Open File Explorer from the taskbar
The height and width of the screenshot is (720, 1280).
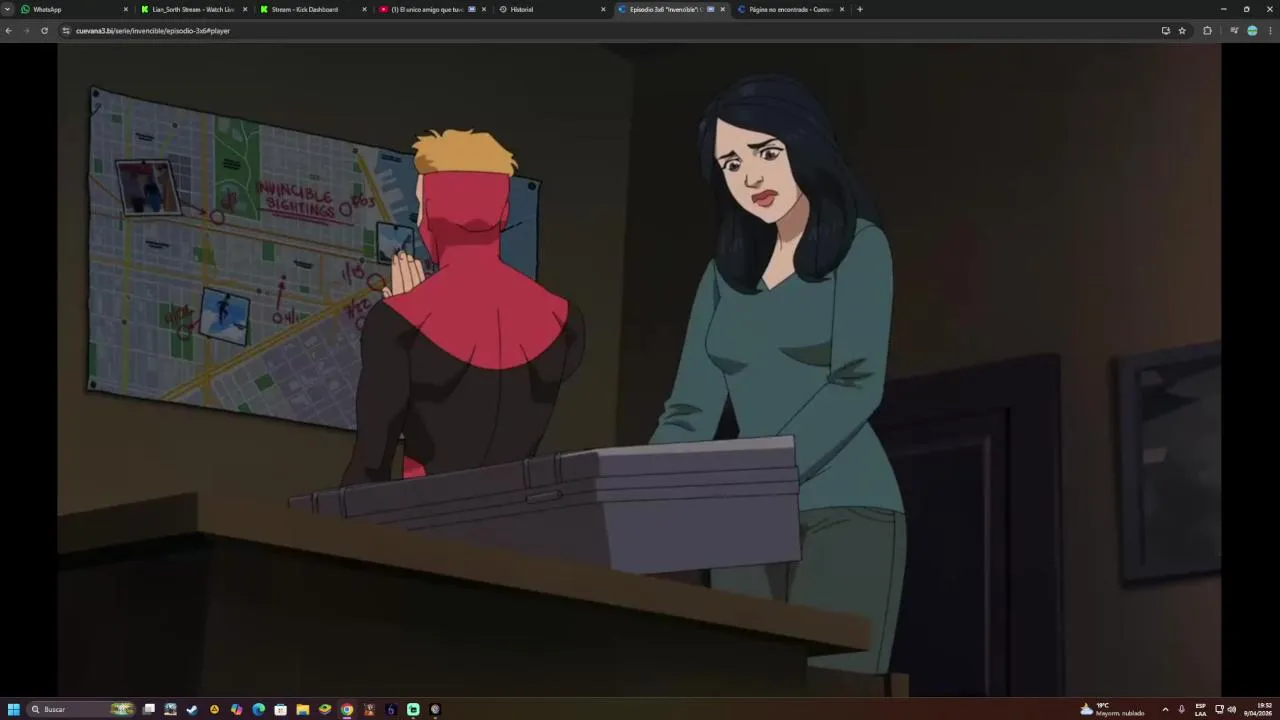(x=302, y=709)
